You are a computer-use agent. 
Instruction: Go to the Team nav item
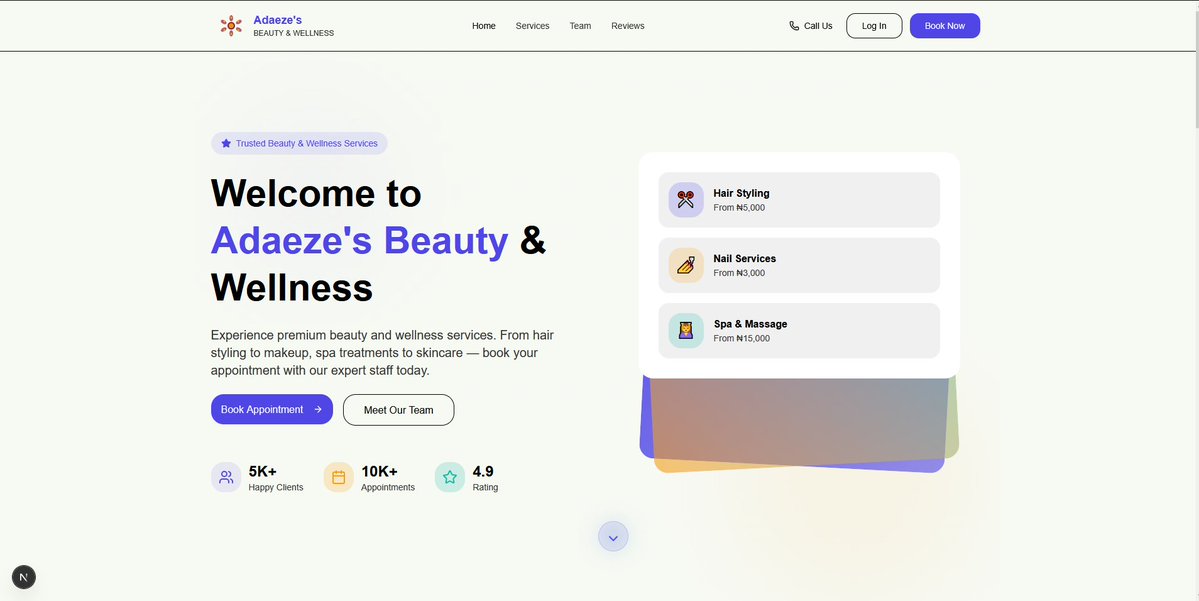(x=580, y=26)
